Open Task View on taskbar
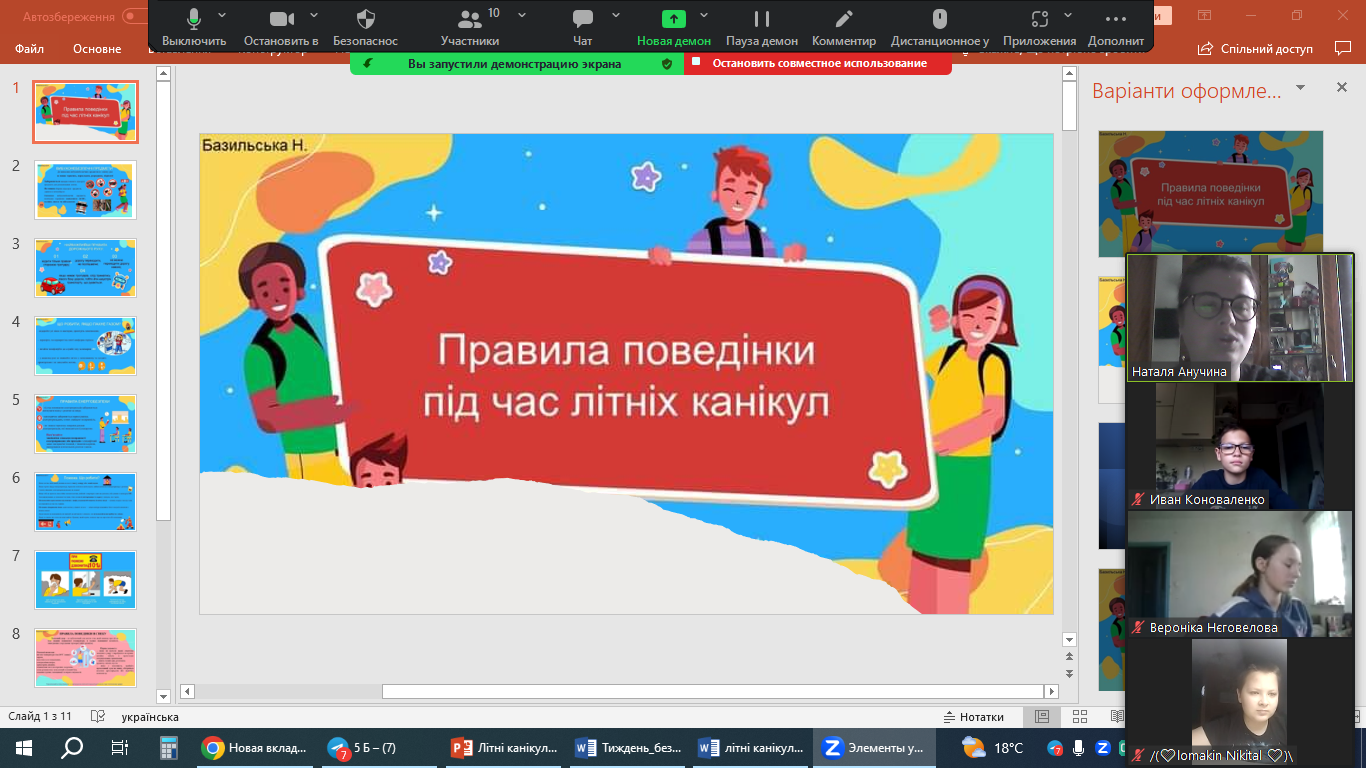 pyautogui.click(x=120, y=747)
